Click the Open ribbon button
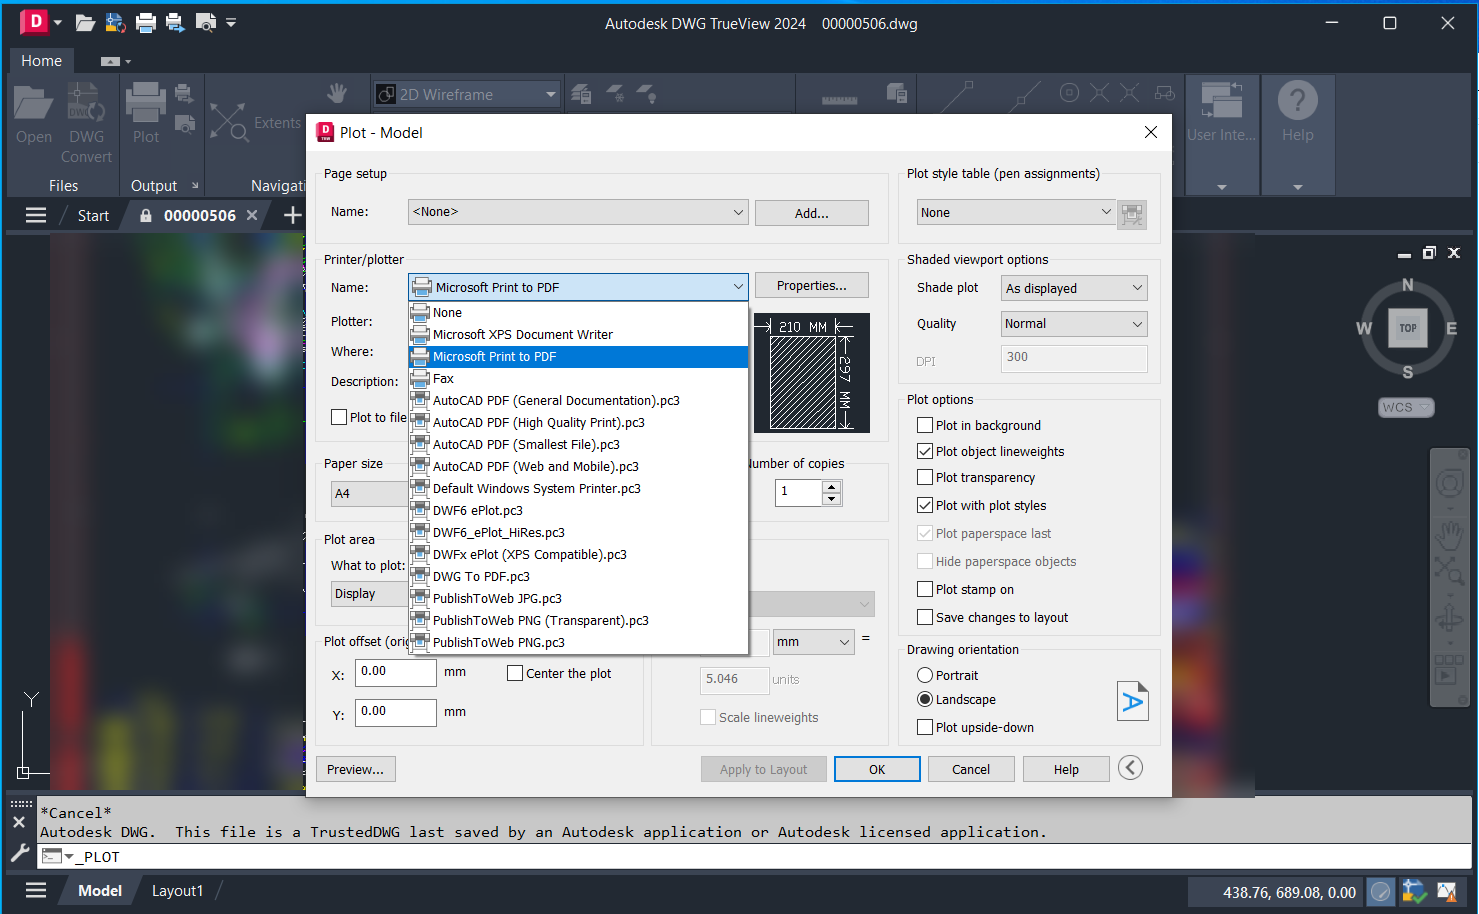The width and height of the screenshot is (1479, 914). coord(34,115)
